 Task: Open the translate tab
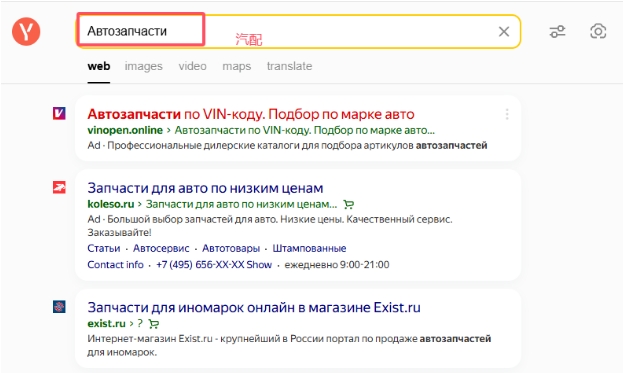(289, 66)
